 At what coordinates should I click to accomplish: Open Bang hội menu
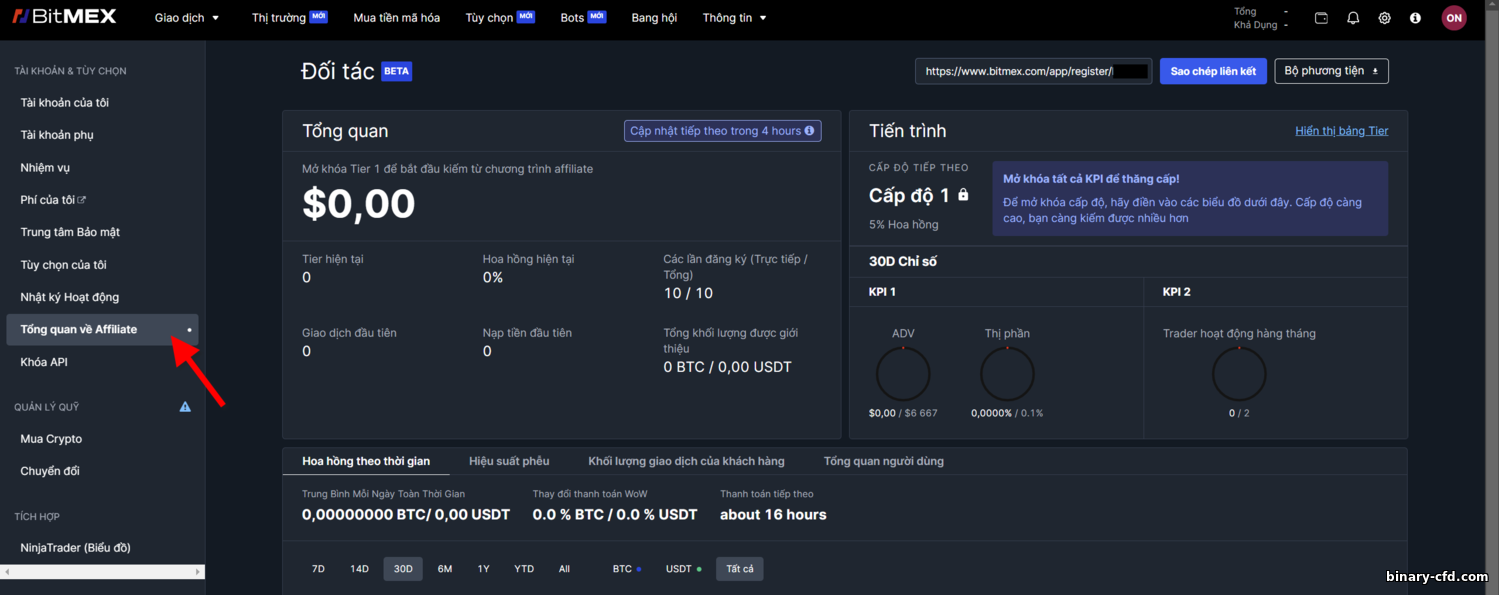pos(654,18)
